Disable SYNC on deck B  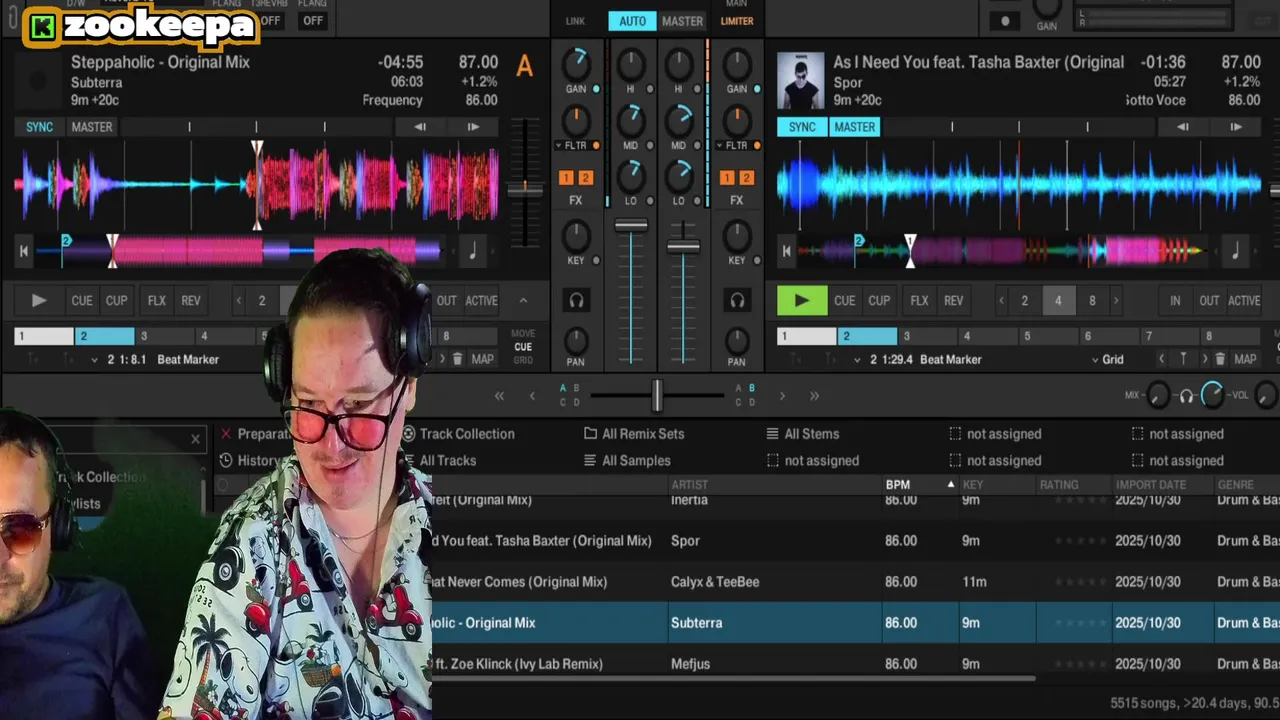803,127
